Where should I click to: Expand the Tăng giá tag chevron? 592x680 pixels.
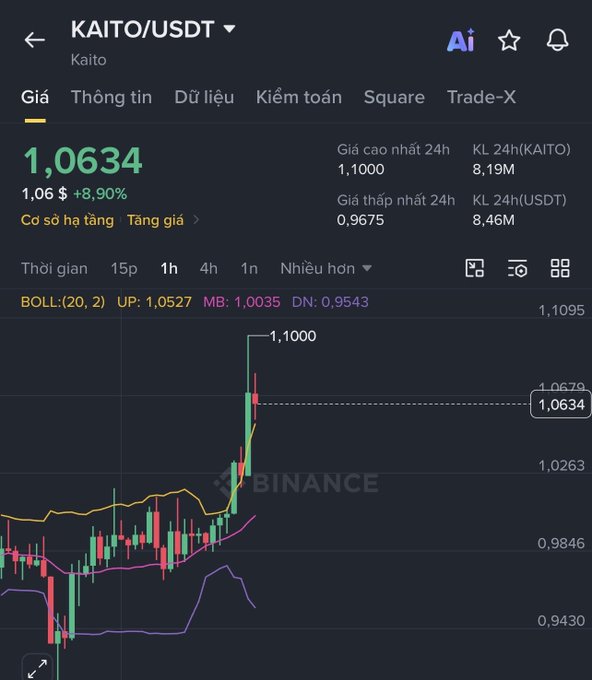point(196,220)
